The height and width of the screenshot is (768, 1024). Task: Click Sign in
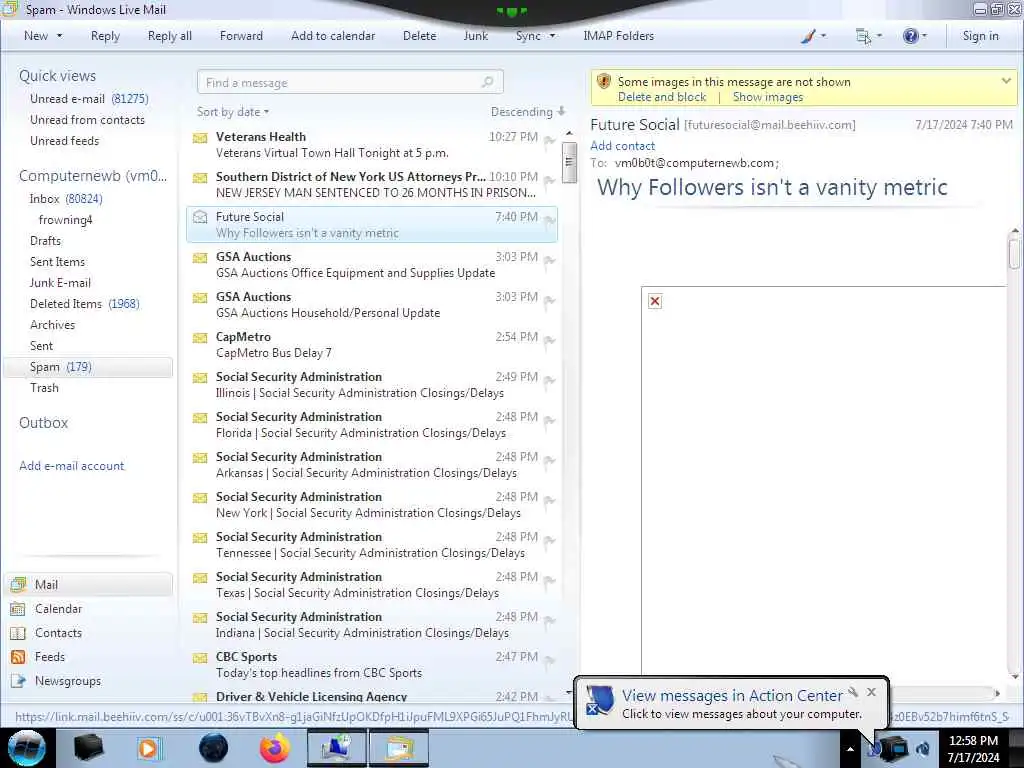click(x=980, y=36)
